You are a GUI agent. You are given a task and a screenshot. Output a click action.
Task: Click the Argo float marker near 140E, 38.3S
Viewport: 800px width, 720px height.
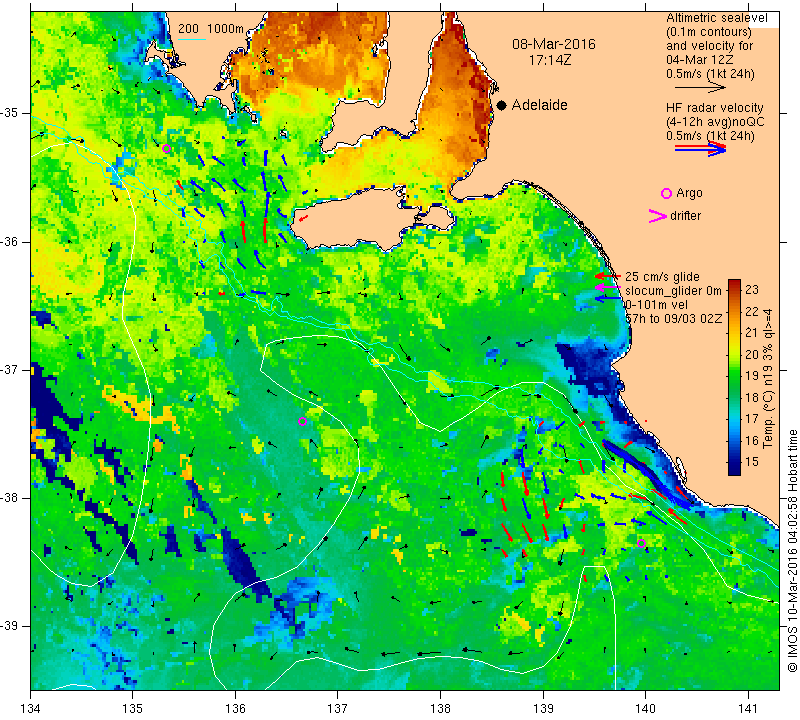click(x=641, y=543)
